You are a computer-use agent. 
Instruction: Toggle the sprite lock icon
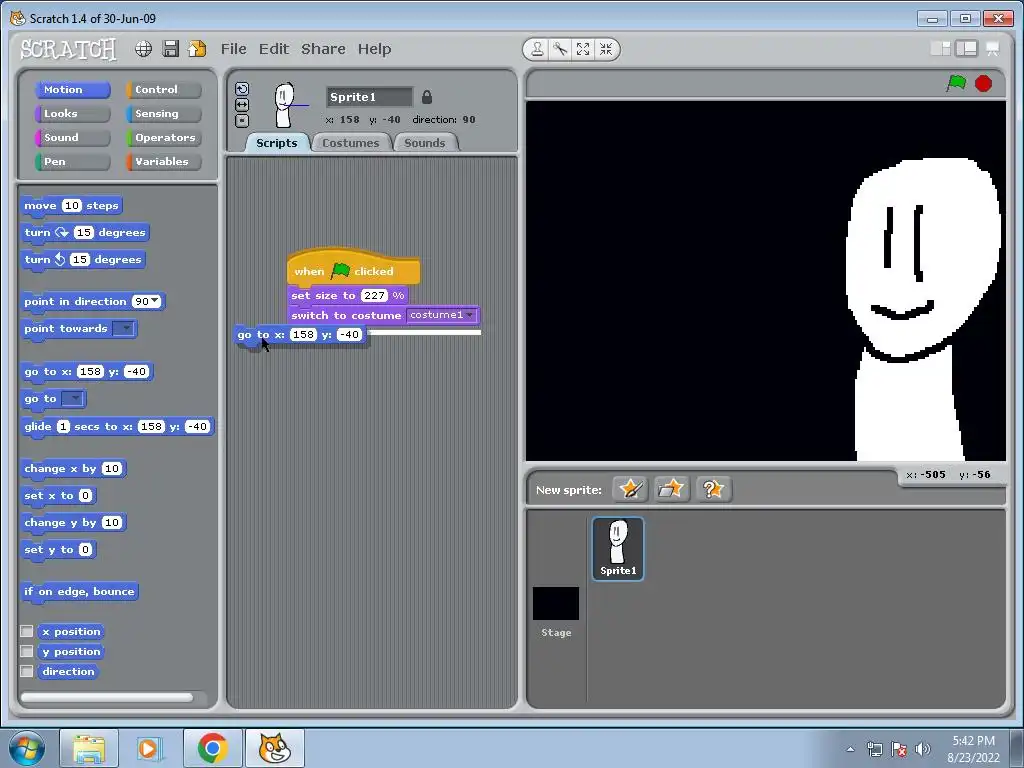click(x=426, y=97)
